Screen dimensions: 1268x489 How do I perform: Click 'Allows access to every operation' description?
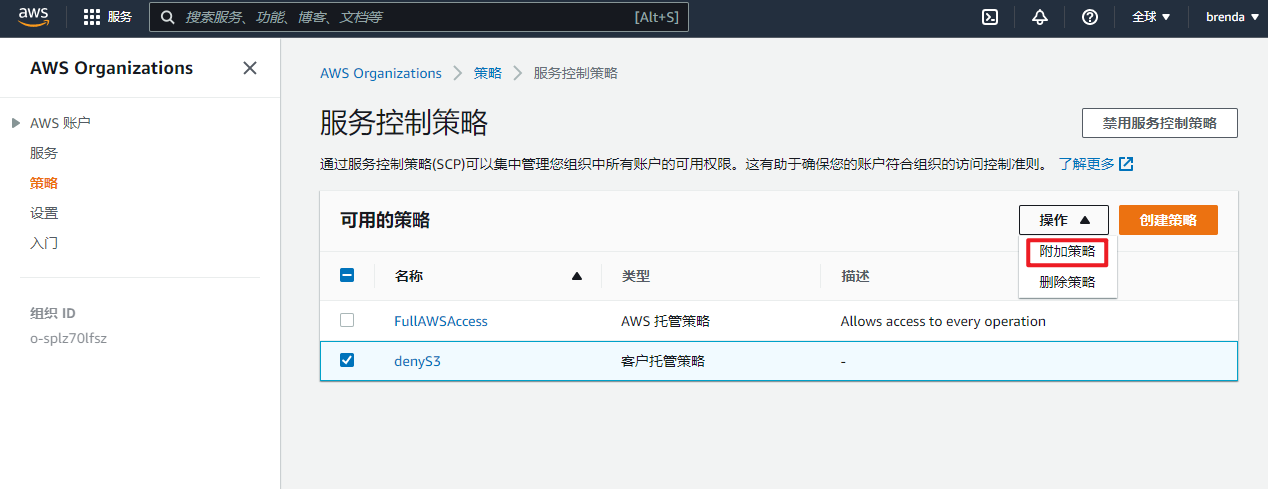pos(943,321)
